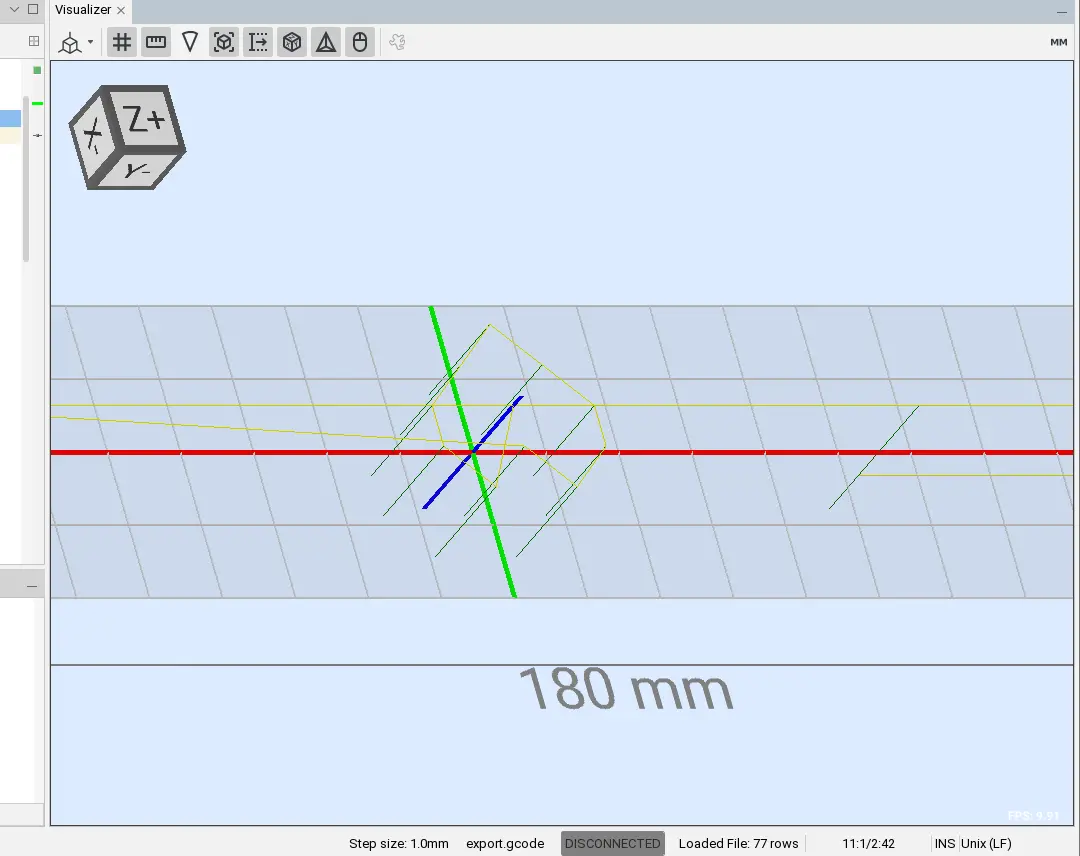Click the left panel grid layout icon
Viewport: 1080px width, 856px height.
point(33,41)
